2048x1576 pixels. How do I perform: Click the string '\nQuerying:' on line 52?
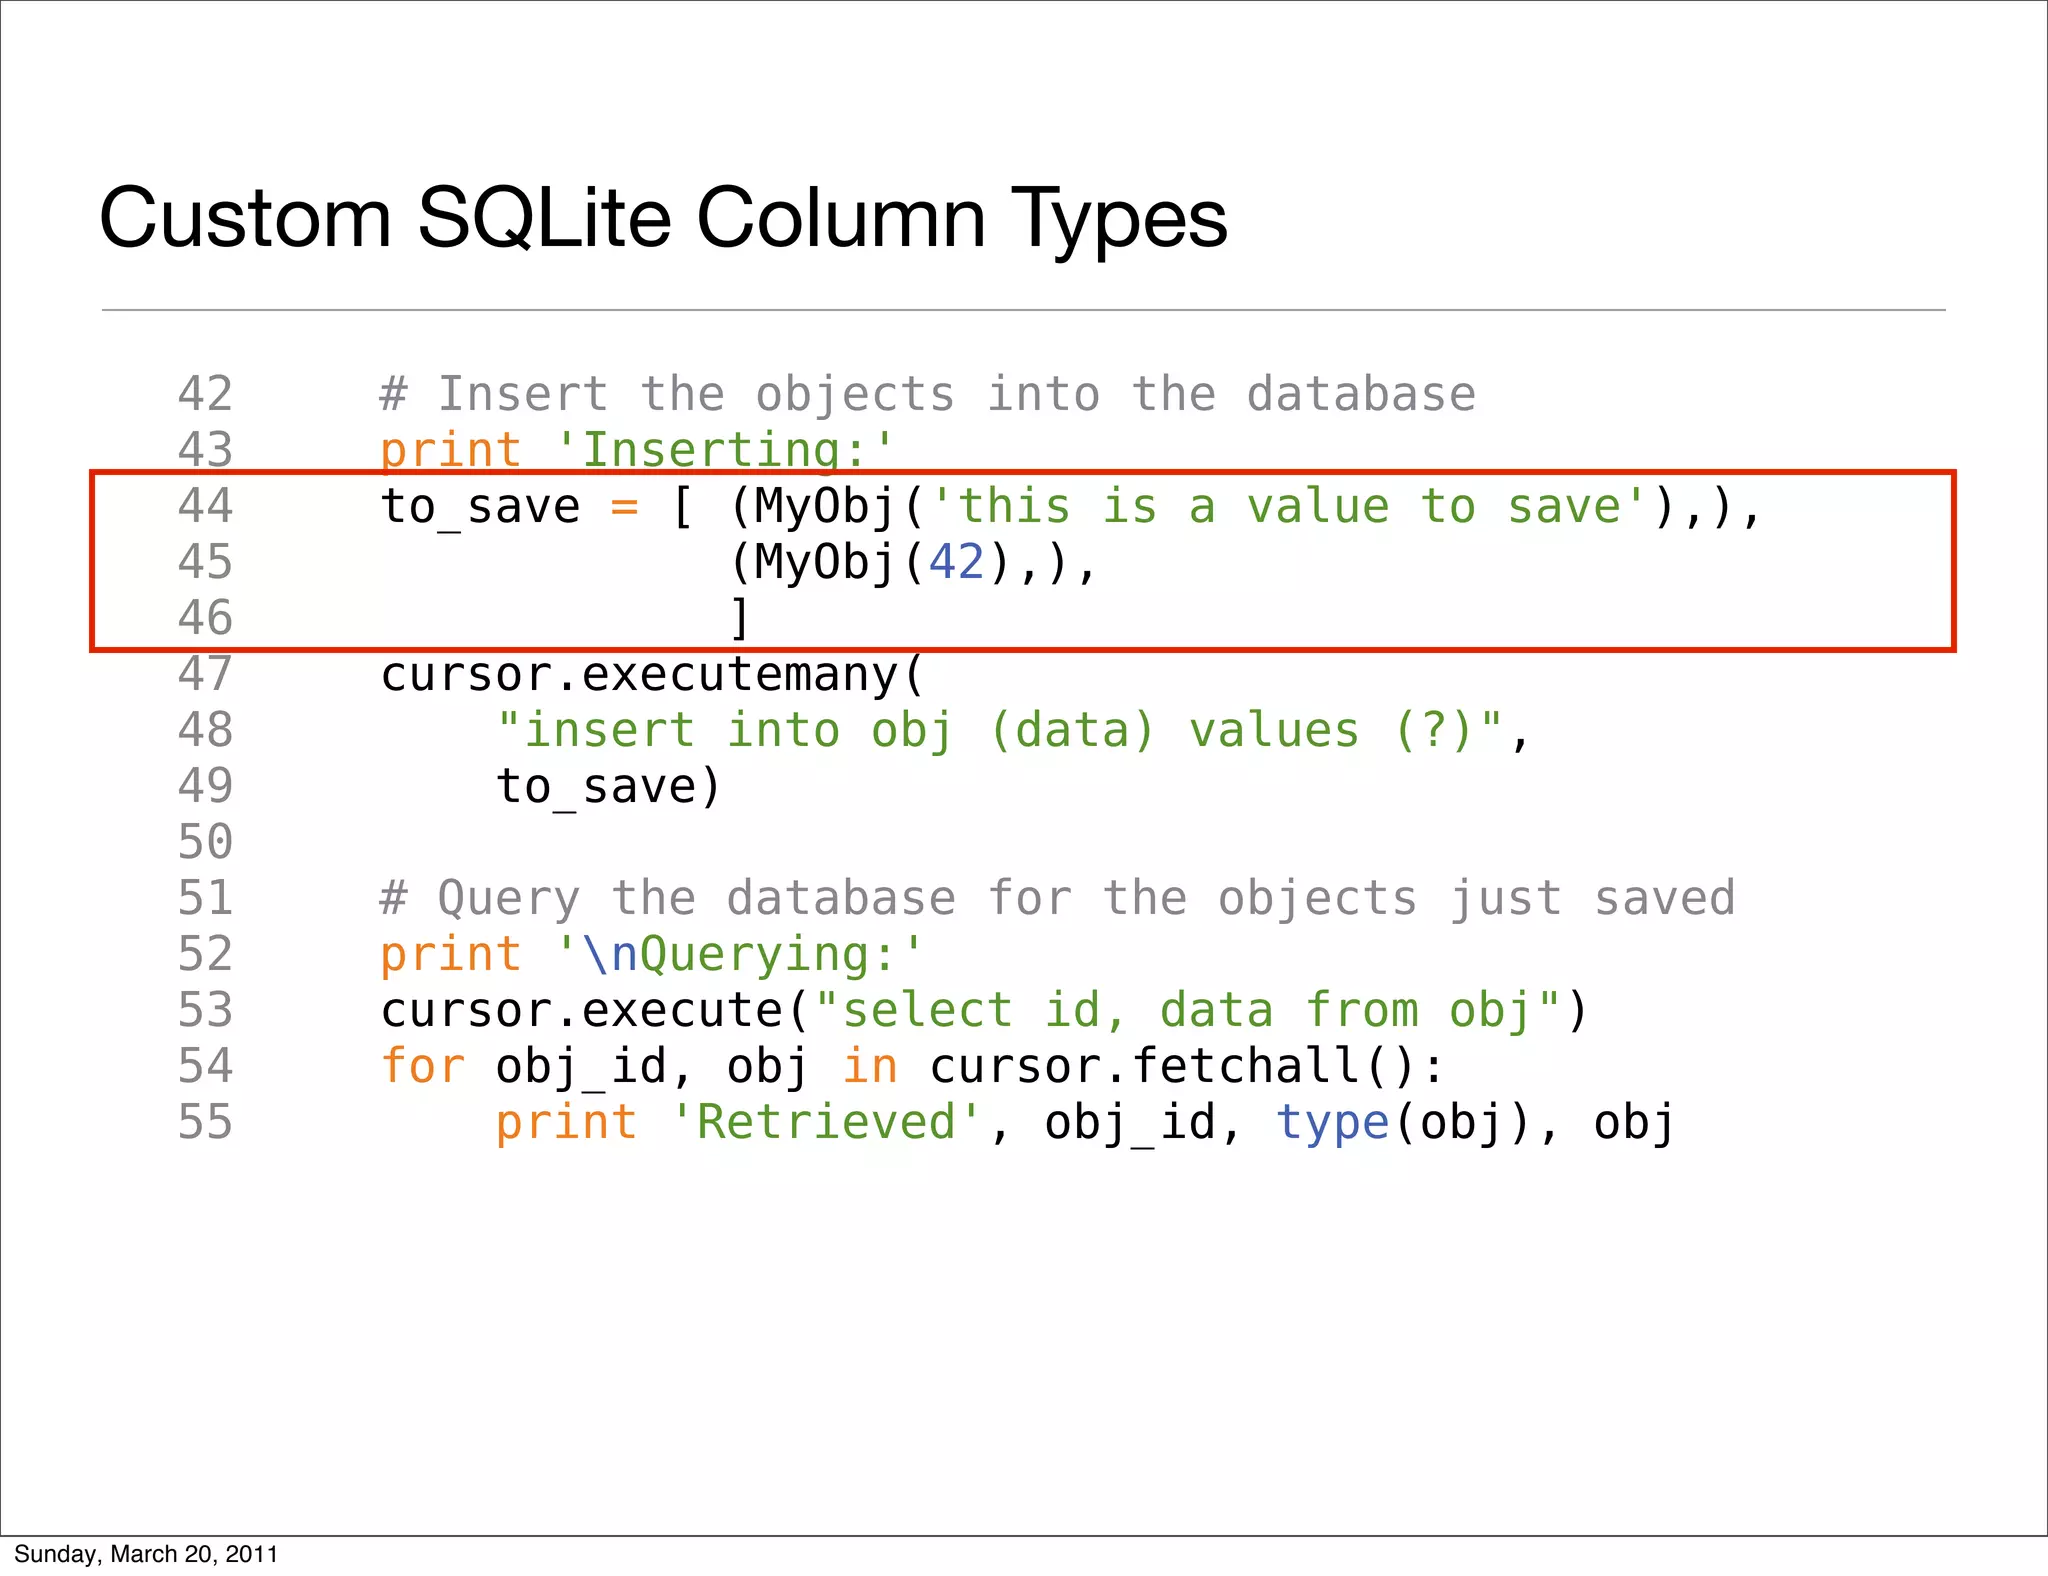(740, 954)
